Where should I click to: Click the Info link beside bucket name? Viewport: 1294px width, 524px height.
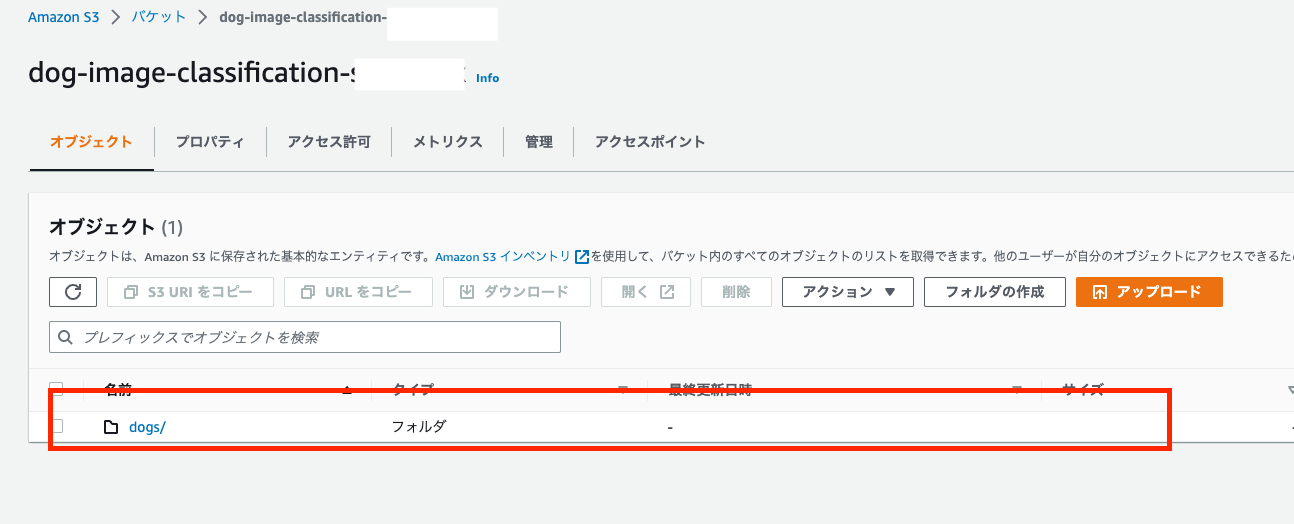(488, 78)
